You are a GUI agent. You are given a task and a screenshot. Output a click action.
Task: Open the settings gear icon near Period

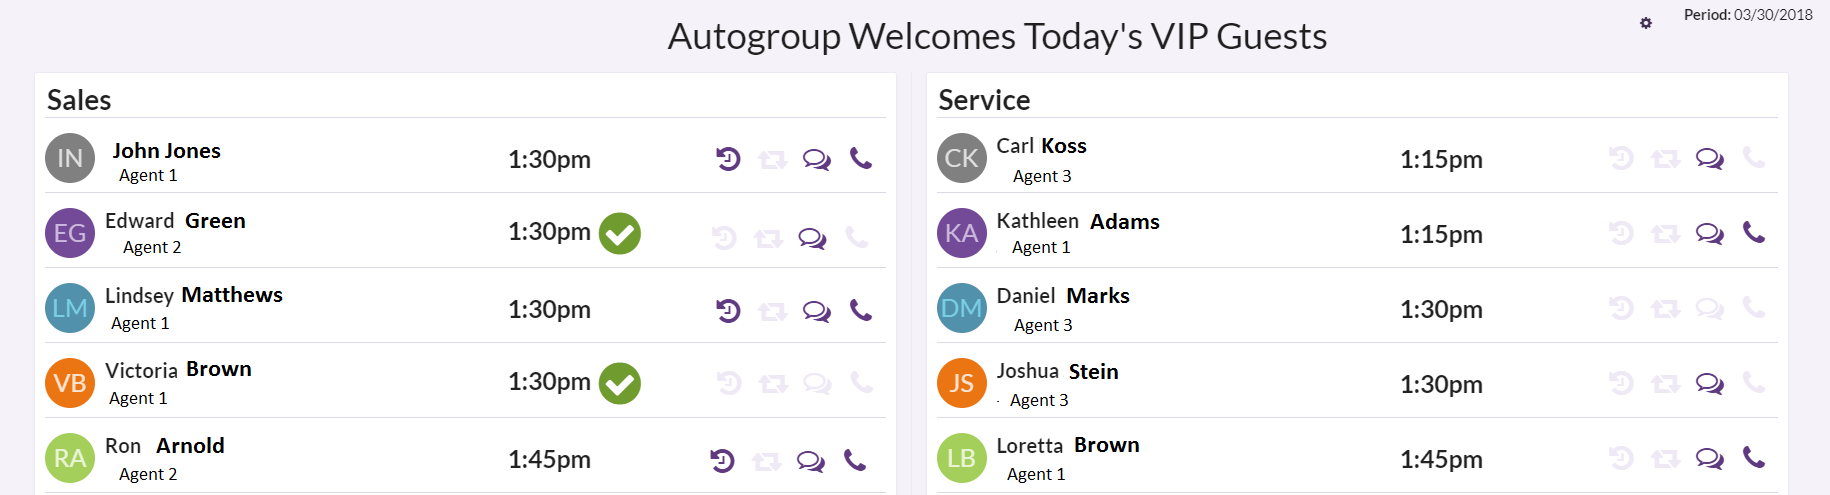[1646, 23]
